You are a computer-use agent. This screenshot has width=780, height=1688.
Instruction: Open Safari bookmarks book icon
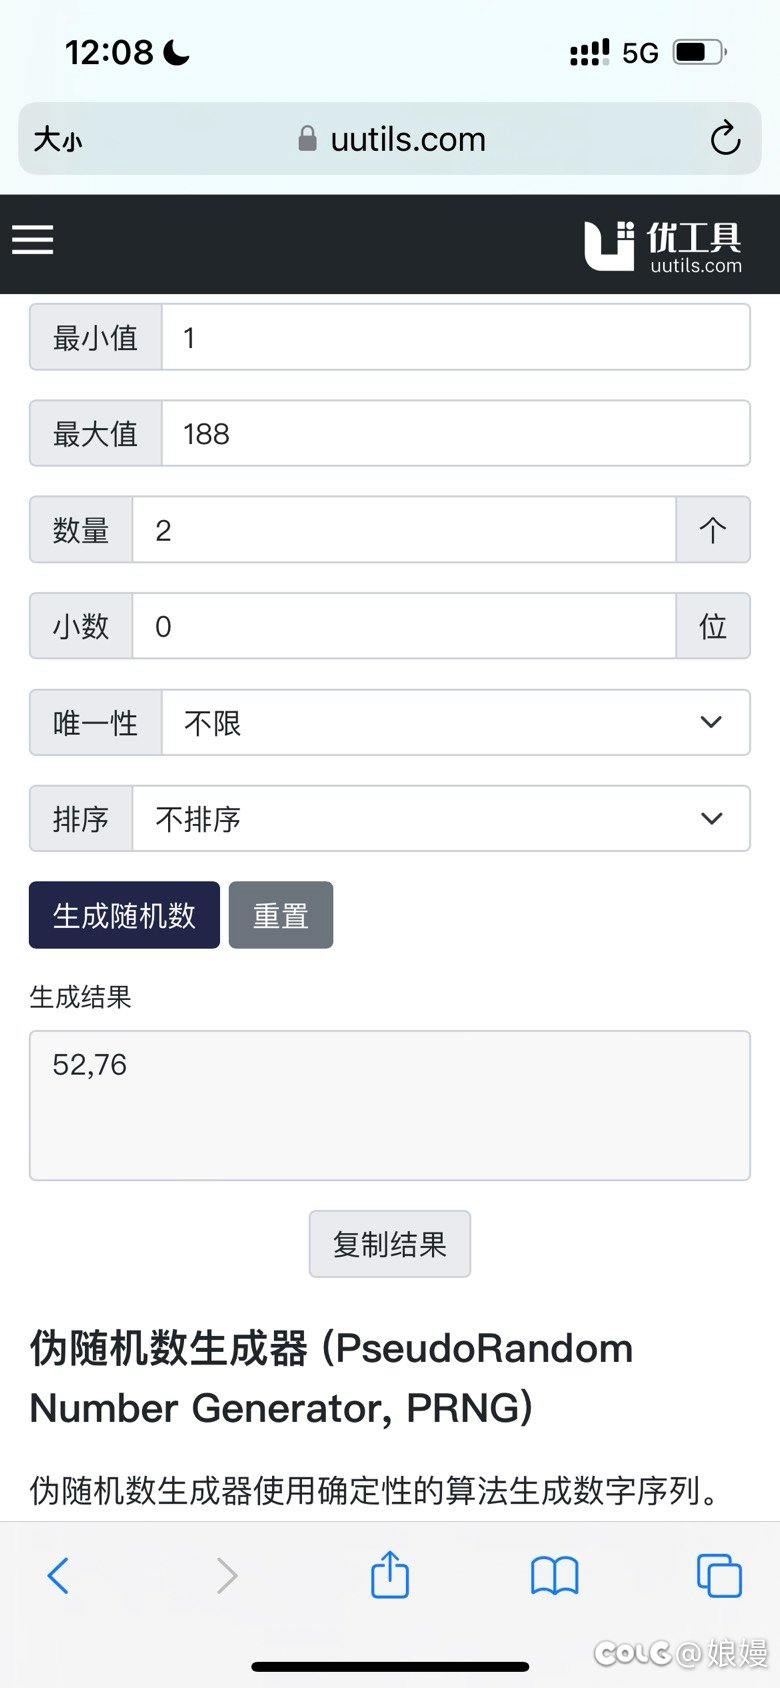click(554, 1576)
